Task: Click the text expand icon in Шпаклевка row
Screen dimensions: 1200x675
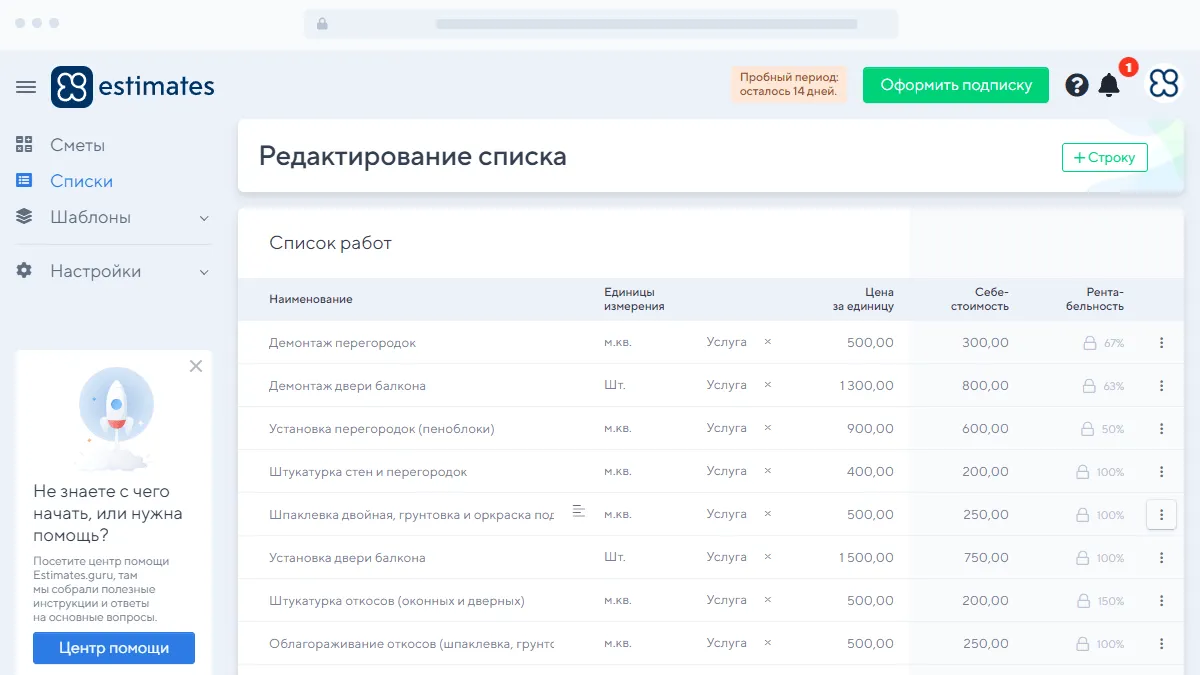Action: point(578,511)
